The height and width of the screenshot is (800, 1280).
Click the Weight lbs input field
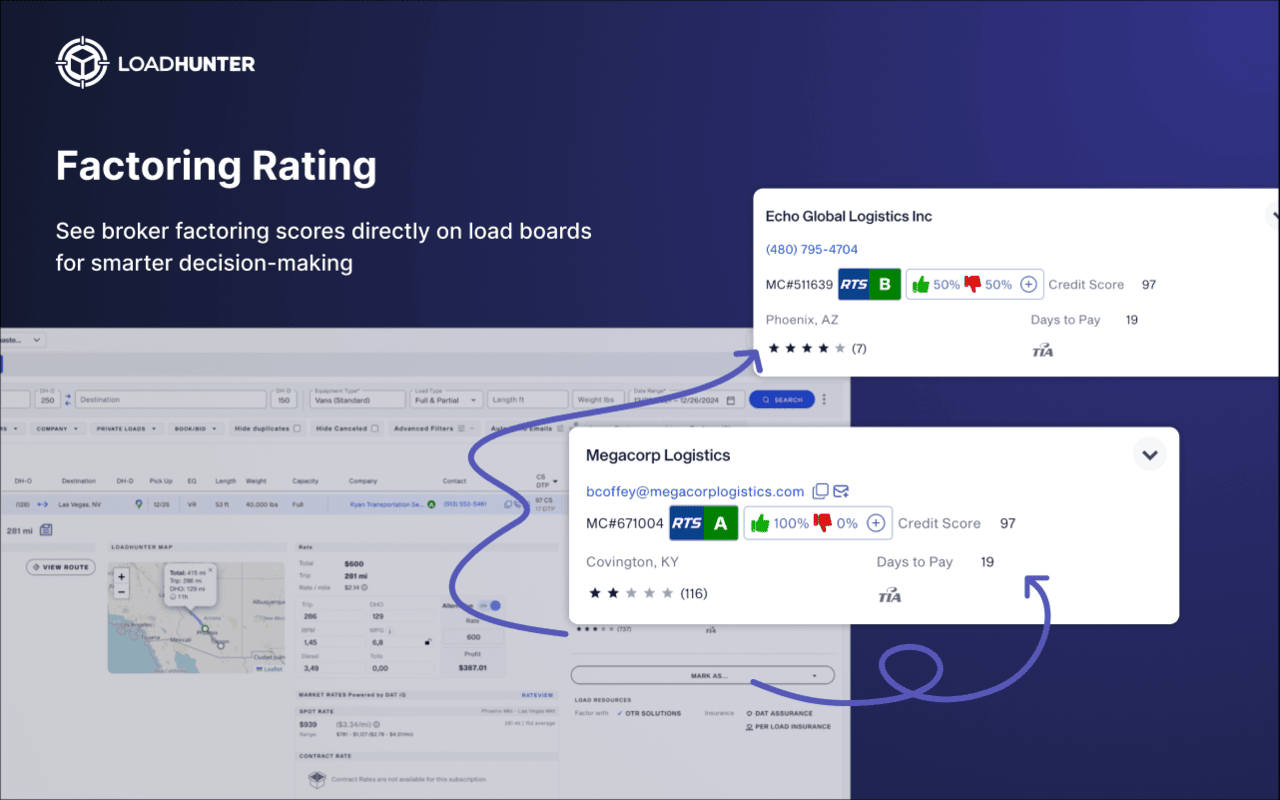coord(596,400)
